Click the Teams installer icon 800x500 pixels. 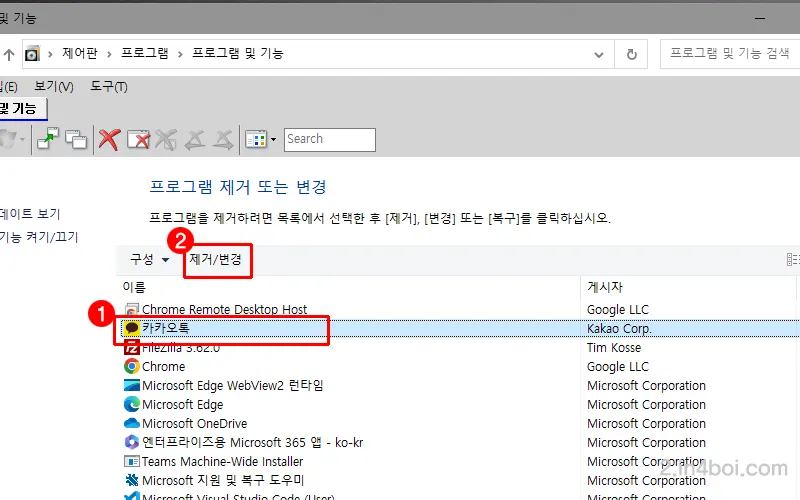click(132, 461)
